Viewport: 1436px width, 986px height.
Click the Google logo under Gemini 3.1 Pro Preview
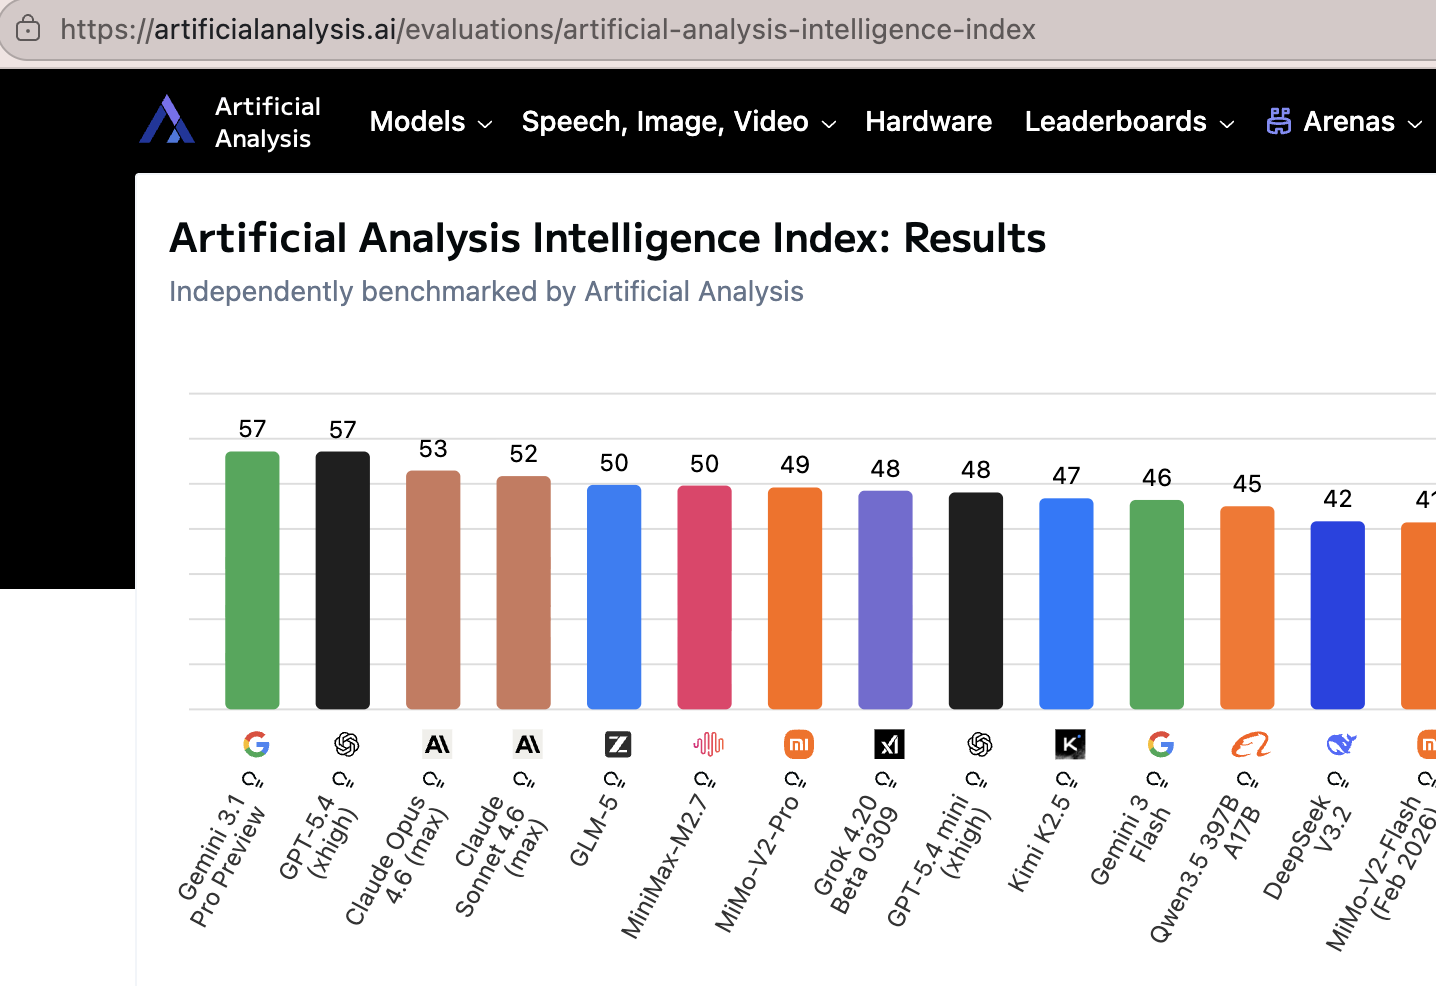(x=256, y=744)
